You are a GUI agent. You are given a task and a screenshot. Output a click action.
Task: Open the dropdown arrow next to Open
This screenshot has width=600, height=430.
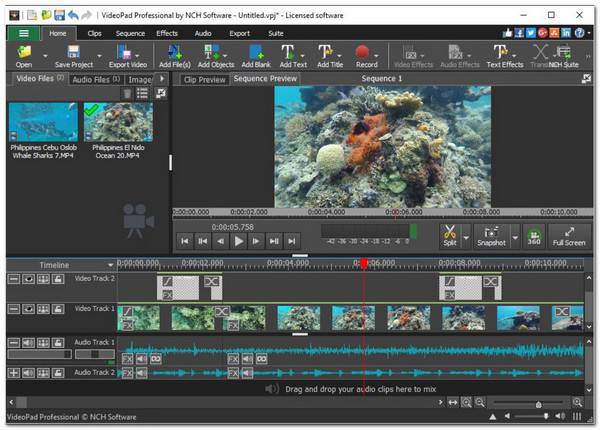(x=45, y=56)
